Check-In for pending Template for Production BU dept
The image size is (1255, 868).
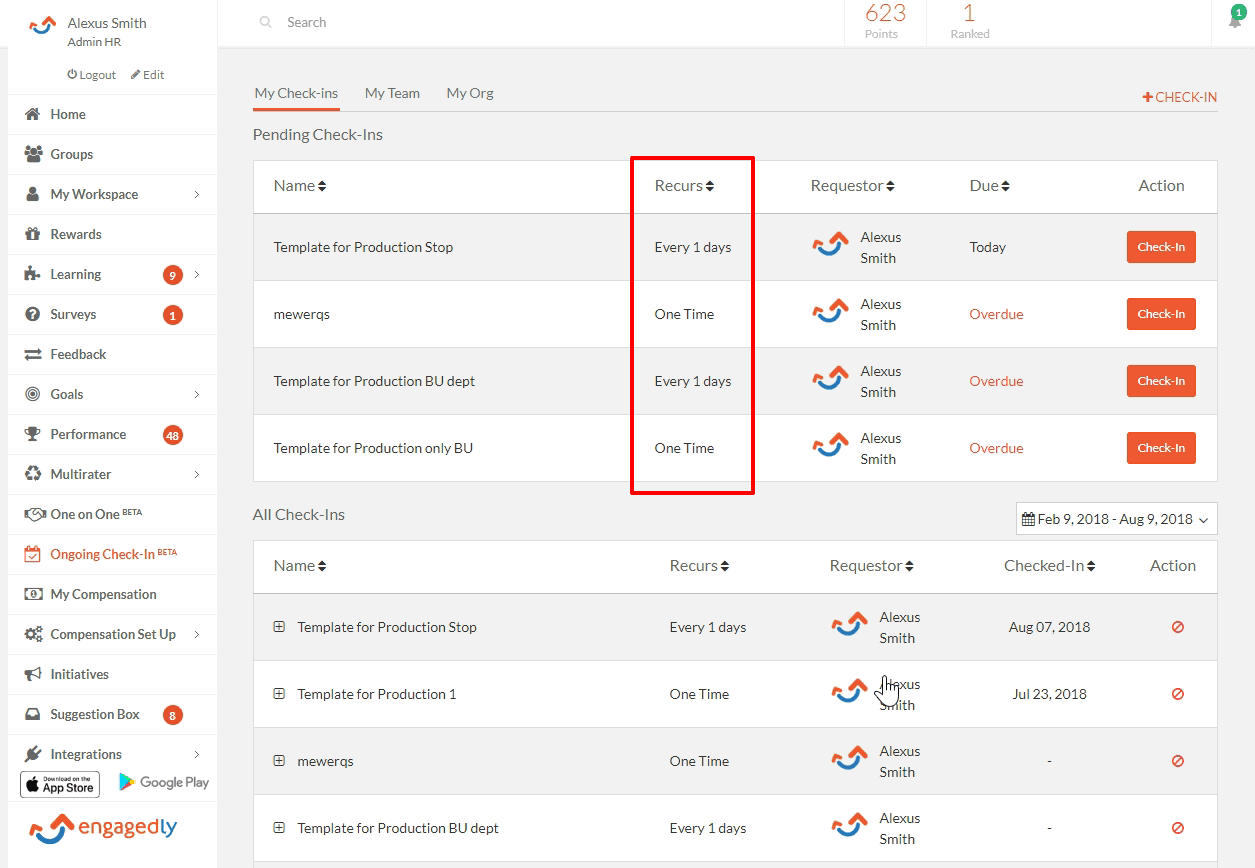[x=1161, y=381]
